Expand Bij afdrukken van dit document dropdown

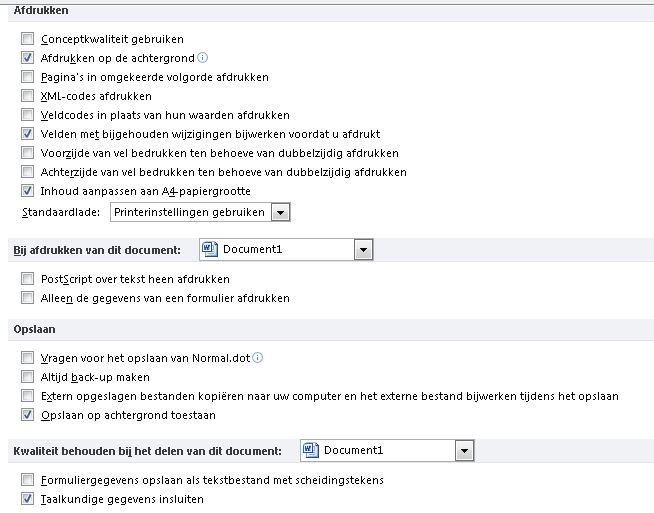click(x=363, y=249)
